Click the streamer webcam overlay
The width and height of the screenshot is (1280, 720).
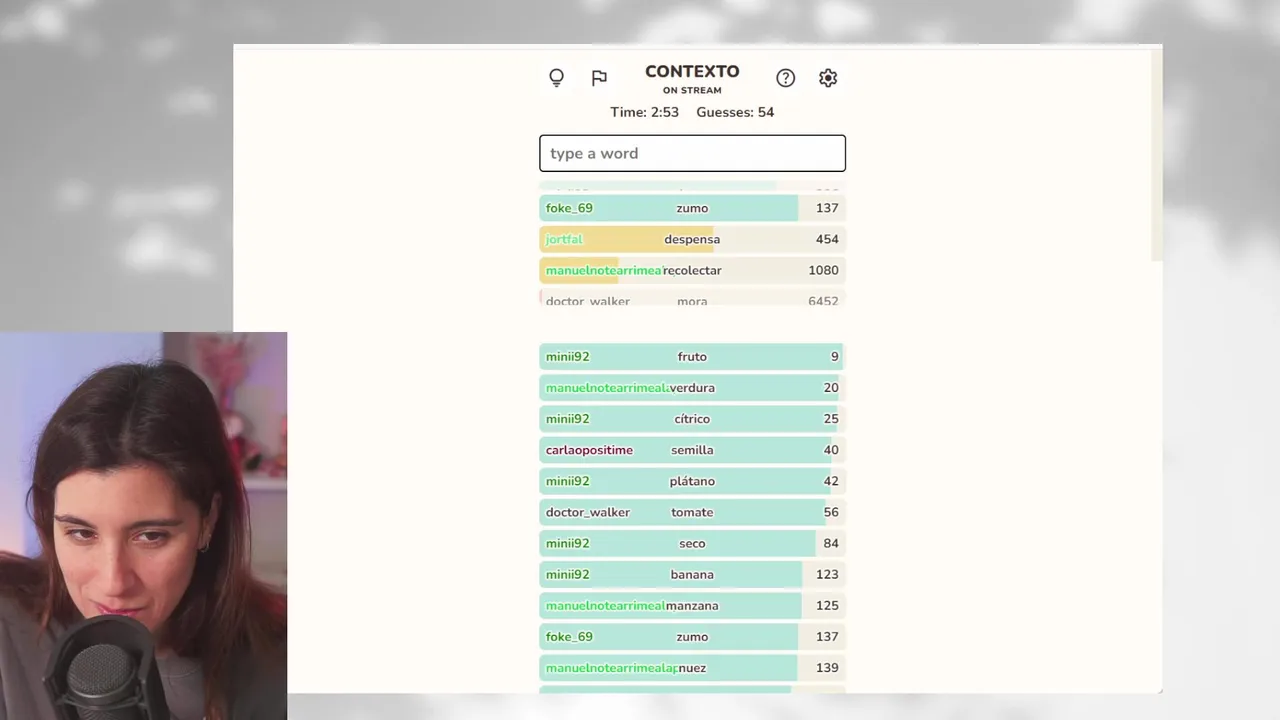coord(143,526)
